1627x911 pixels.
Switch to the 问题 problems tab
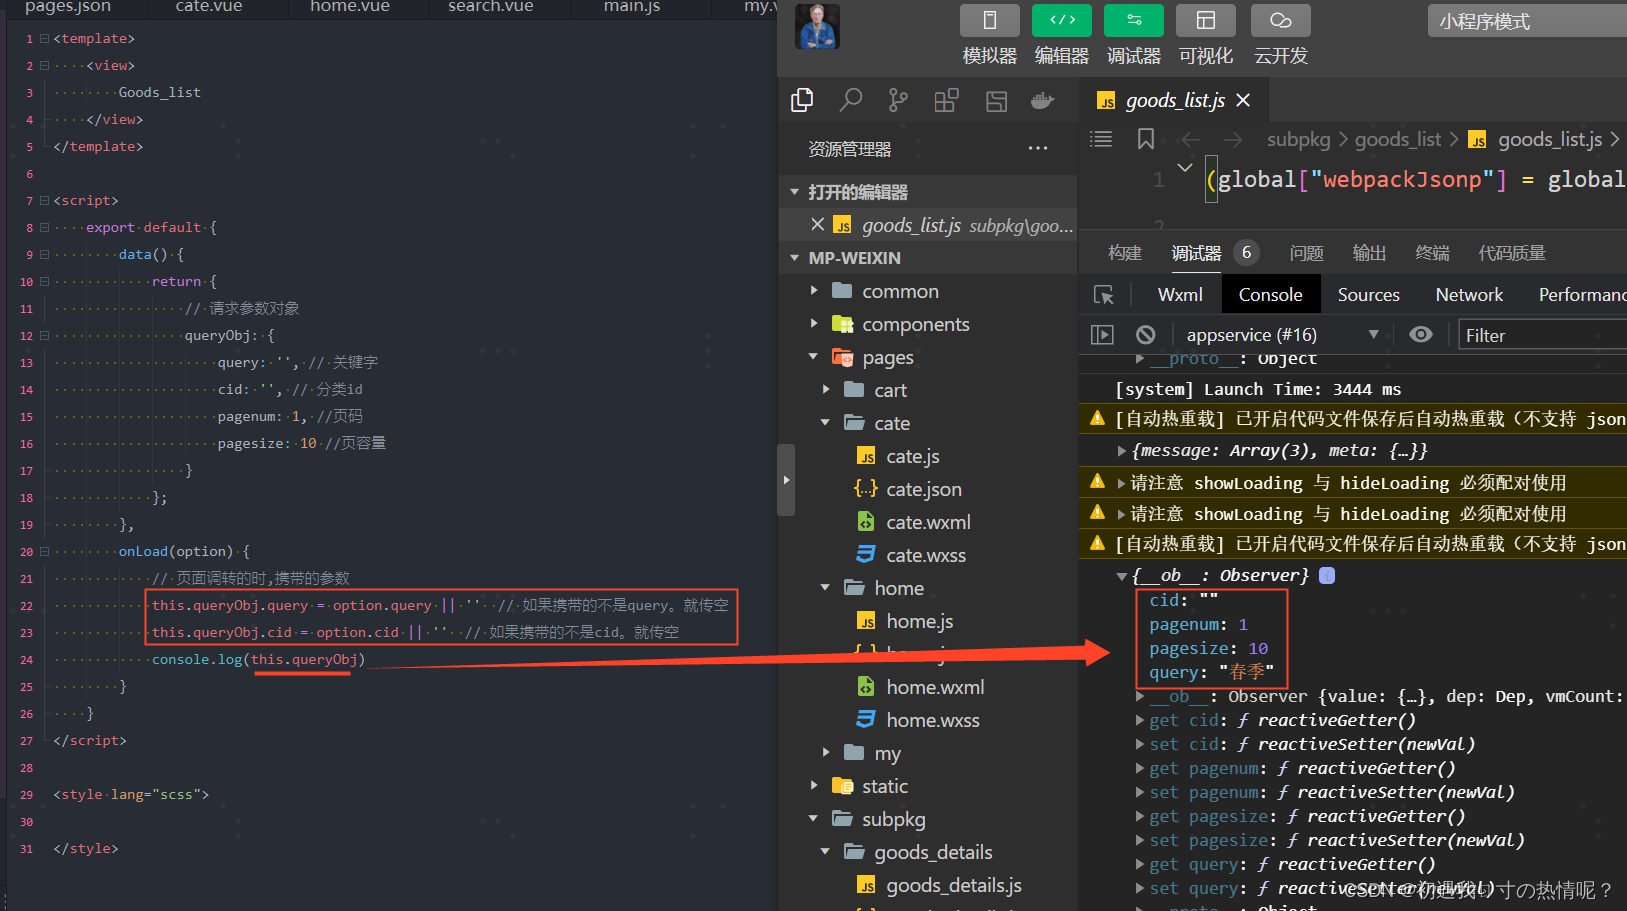[1306, 253]
